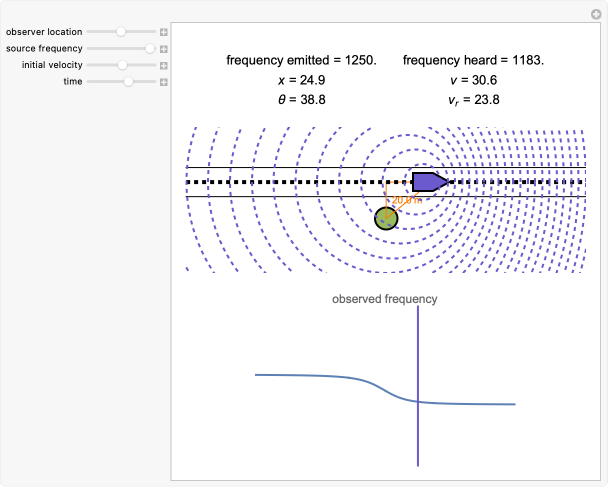Click the purple moving sound source vehicle

428,181
